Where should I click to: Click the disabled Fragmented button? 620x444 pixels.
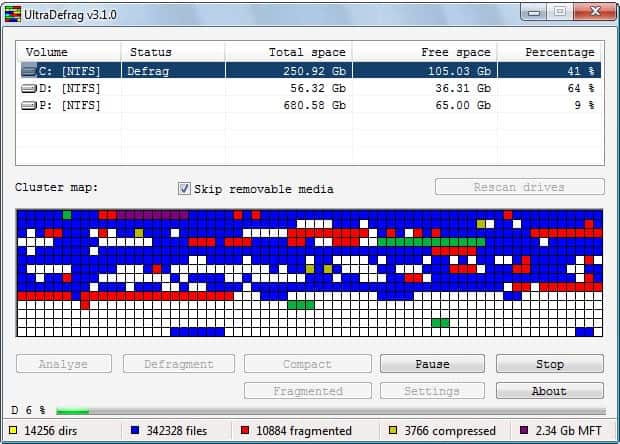[308, 391]
